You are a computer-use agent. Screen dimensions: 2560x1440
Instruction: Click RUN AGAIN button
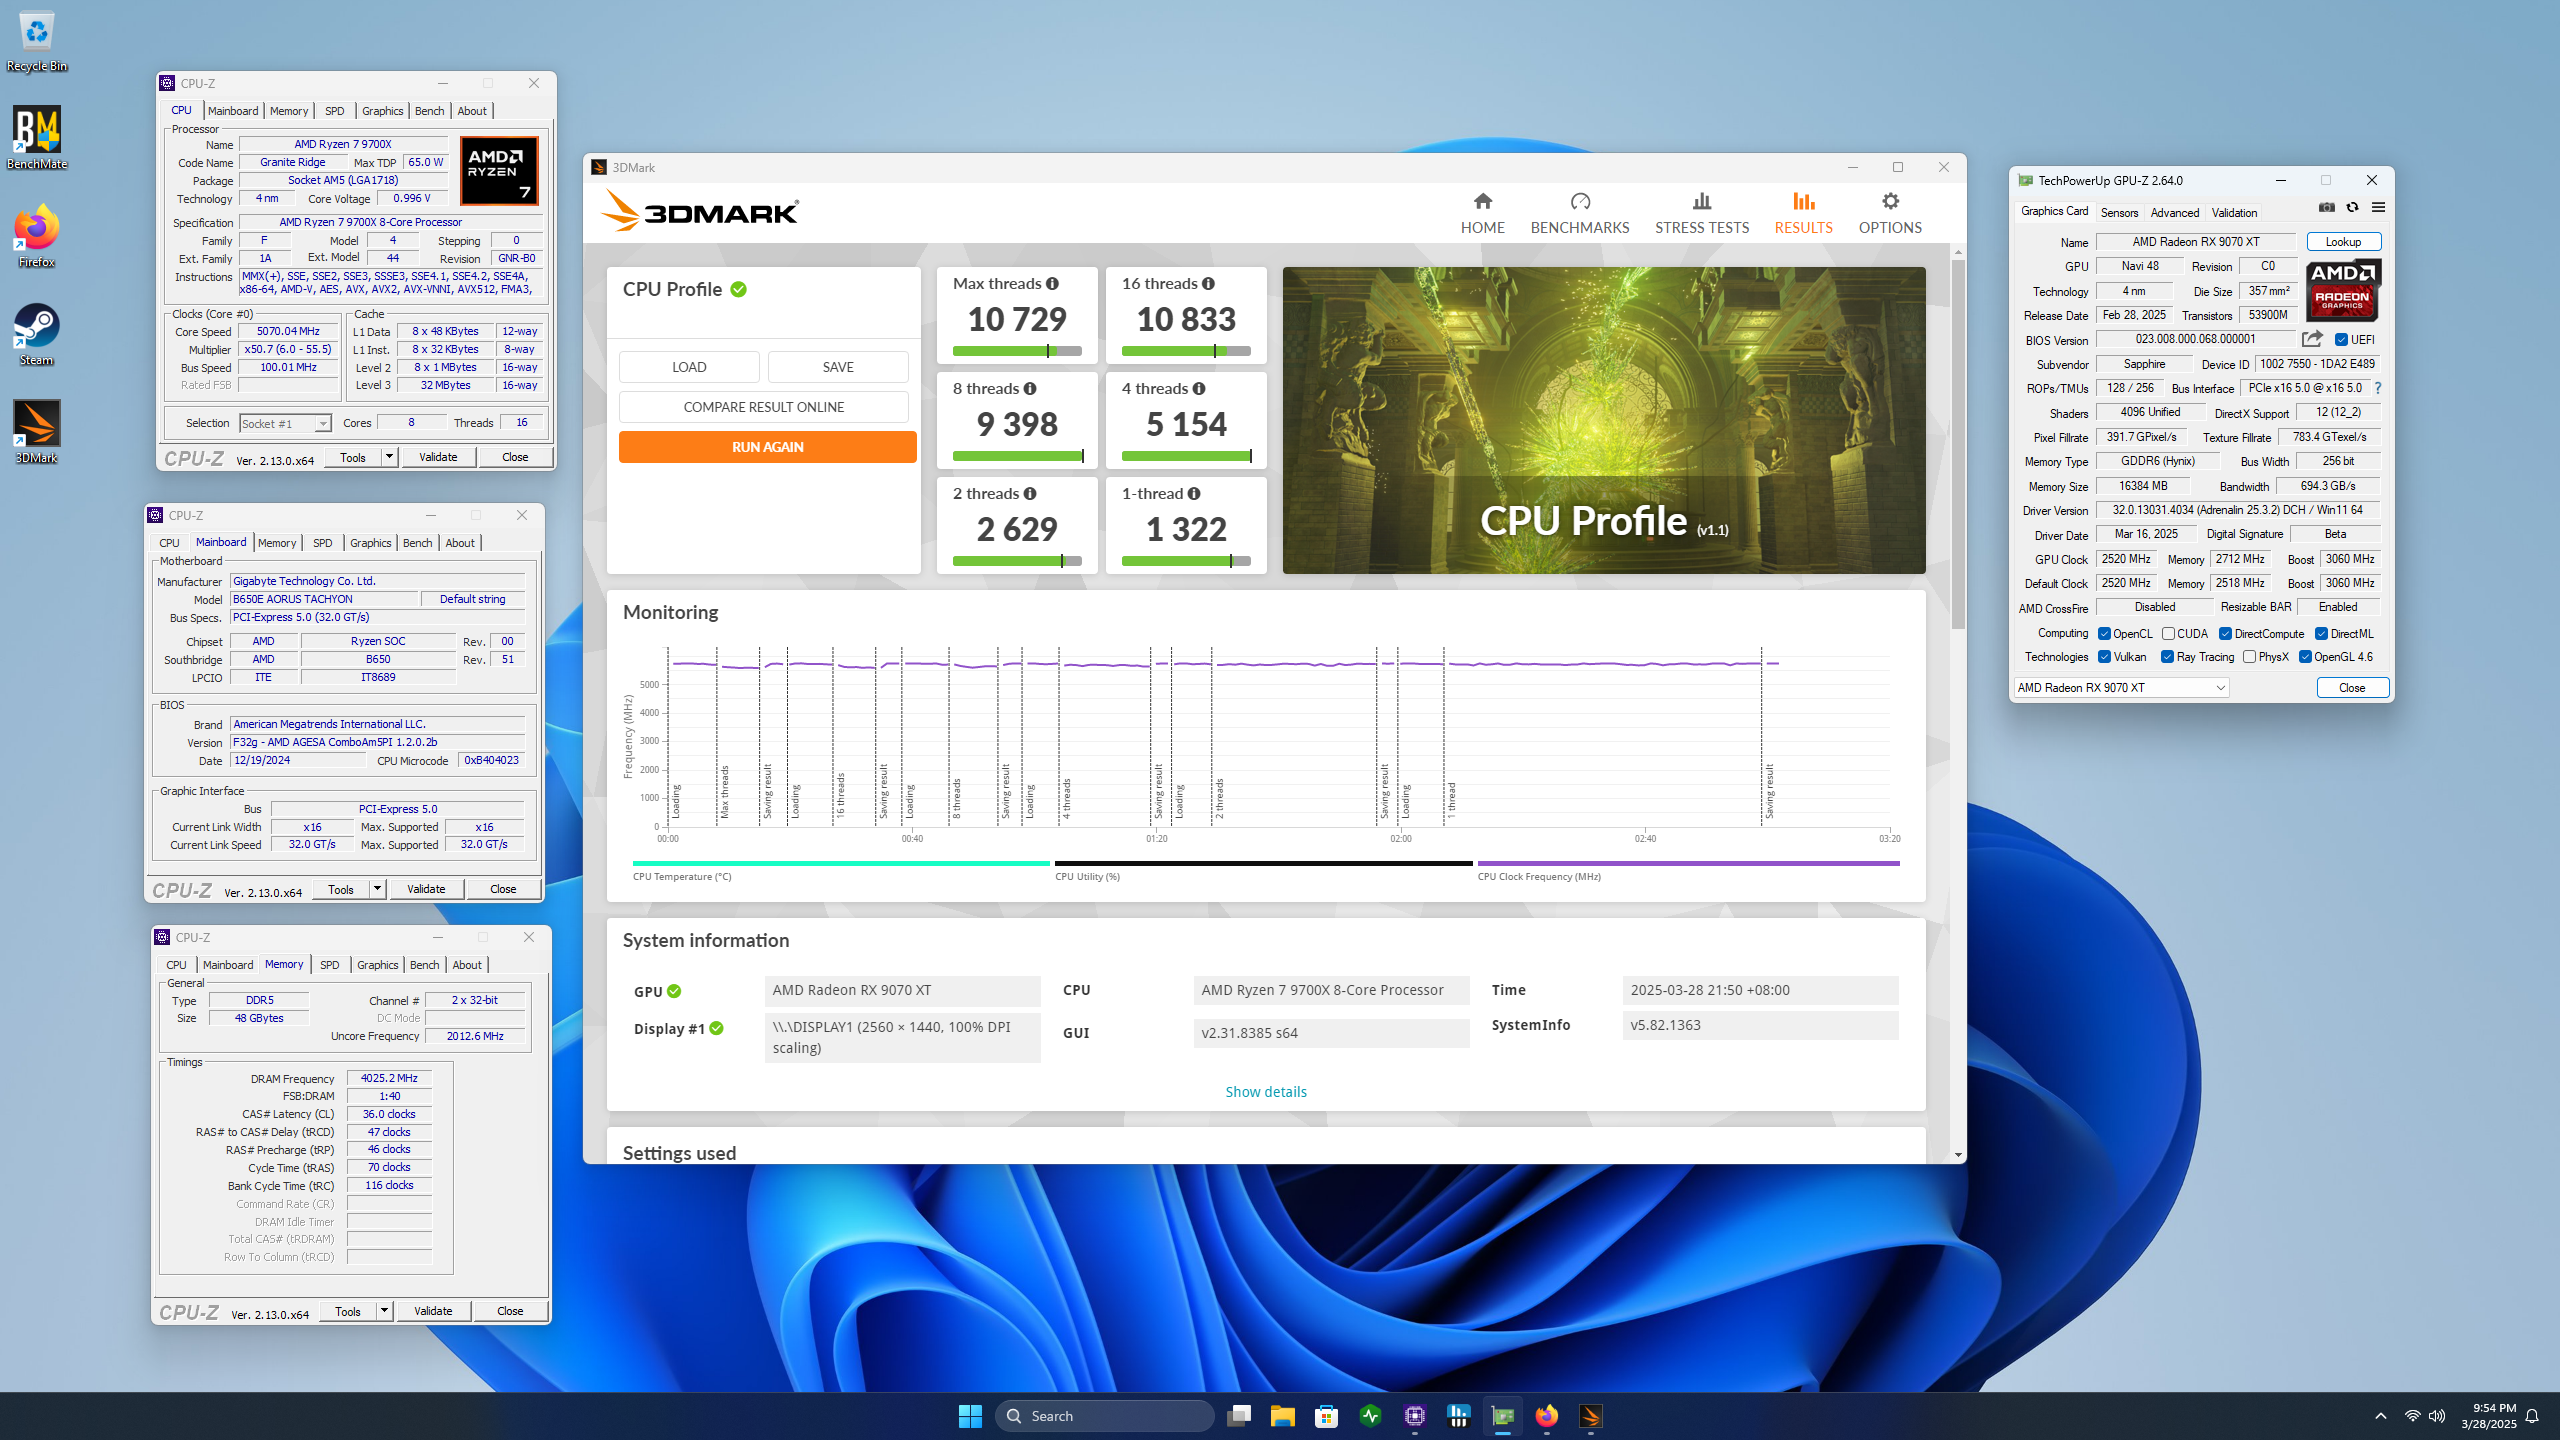(x=767, y=447)
